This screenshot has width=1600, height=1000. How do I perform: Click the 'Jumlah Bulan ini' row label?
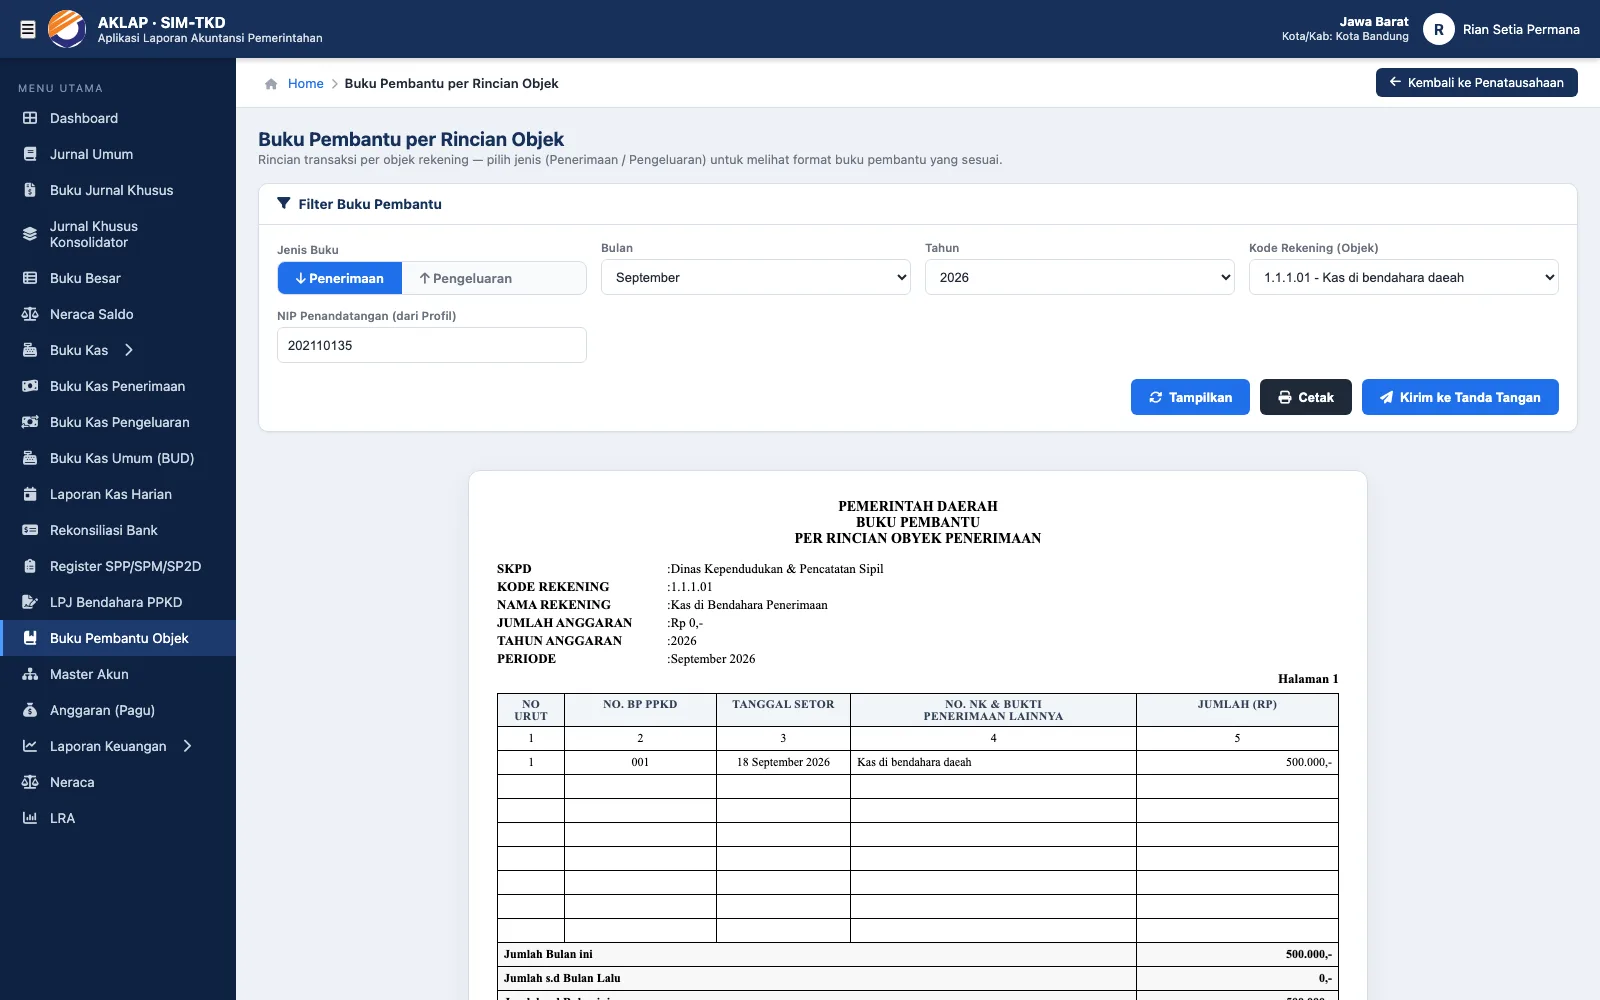click(548, 954)
